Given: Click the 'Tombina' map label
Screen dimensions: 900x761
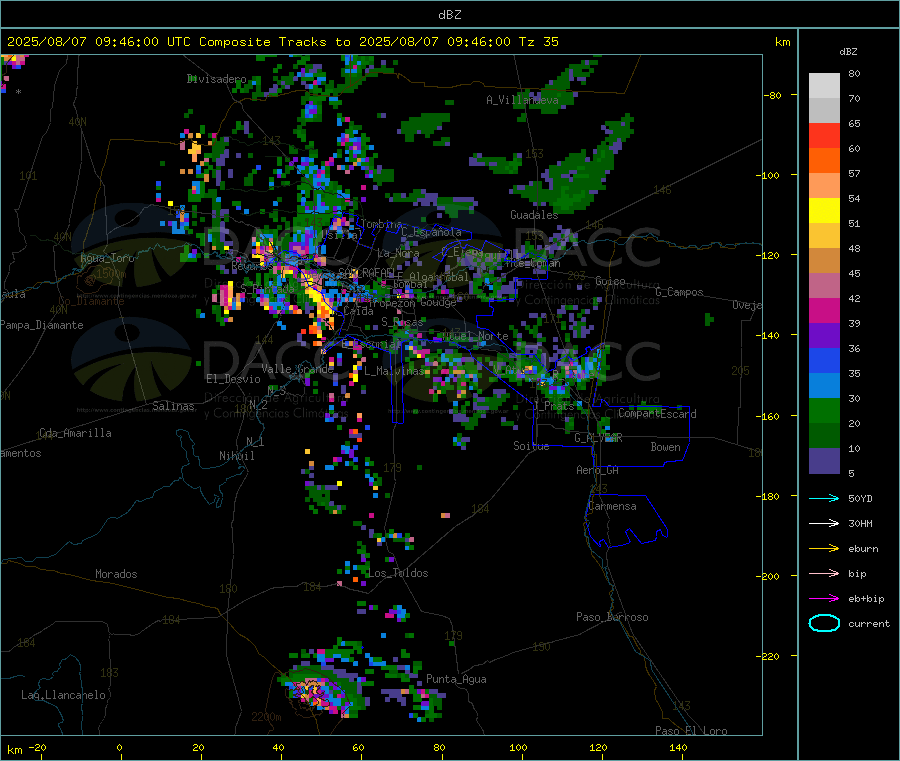Looking at the screenshot, I should point(381,224).
